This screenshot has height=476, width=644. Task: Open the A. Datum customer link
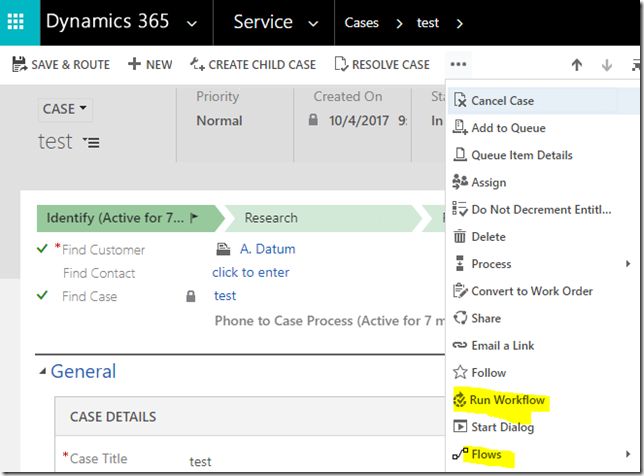pos(268,249)
